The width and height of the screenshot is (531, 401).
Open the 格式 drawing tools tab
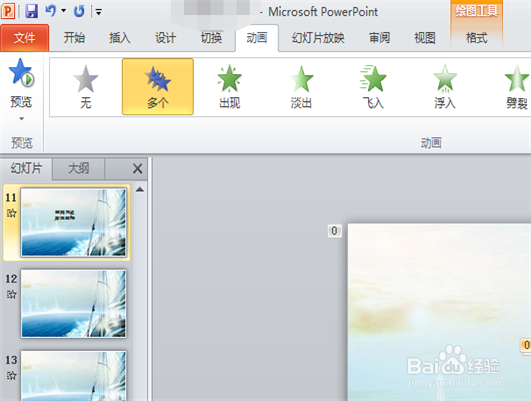(x=476, y=38)
